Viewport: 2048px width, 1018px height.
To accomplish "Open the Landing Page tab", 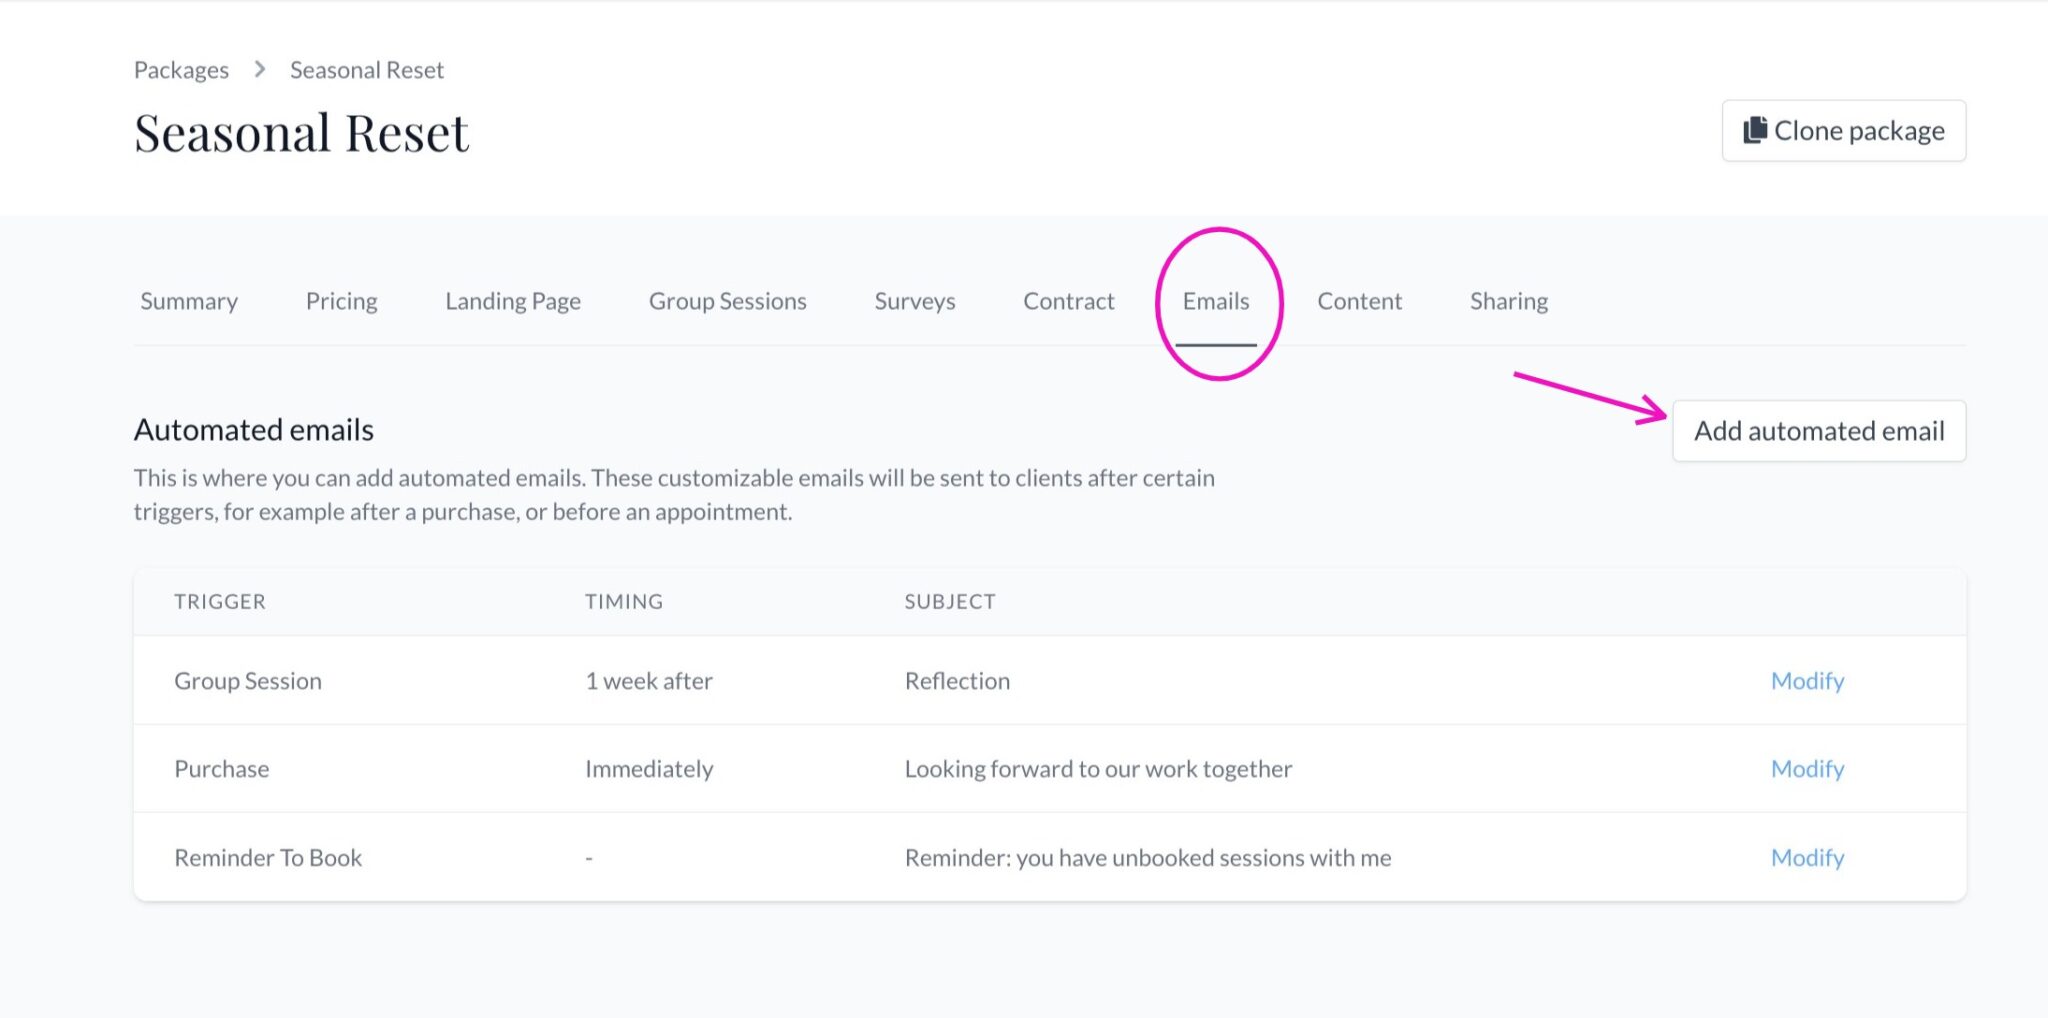I will pos(512,301).
